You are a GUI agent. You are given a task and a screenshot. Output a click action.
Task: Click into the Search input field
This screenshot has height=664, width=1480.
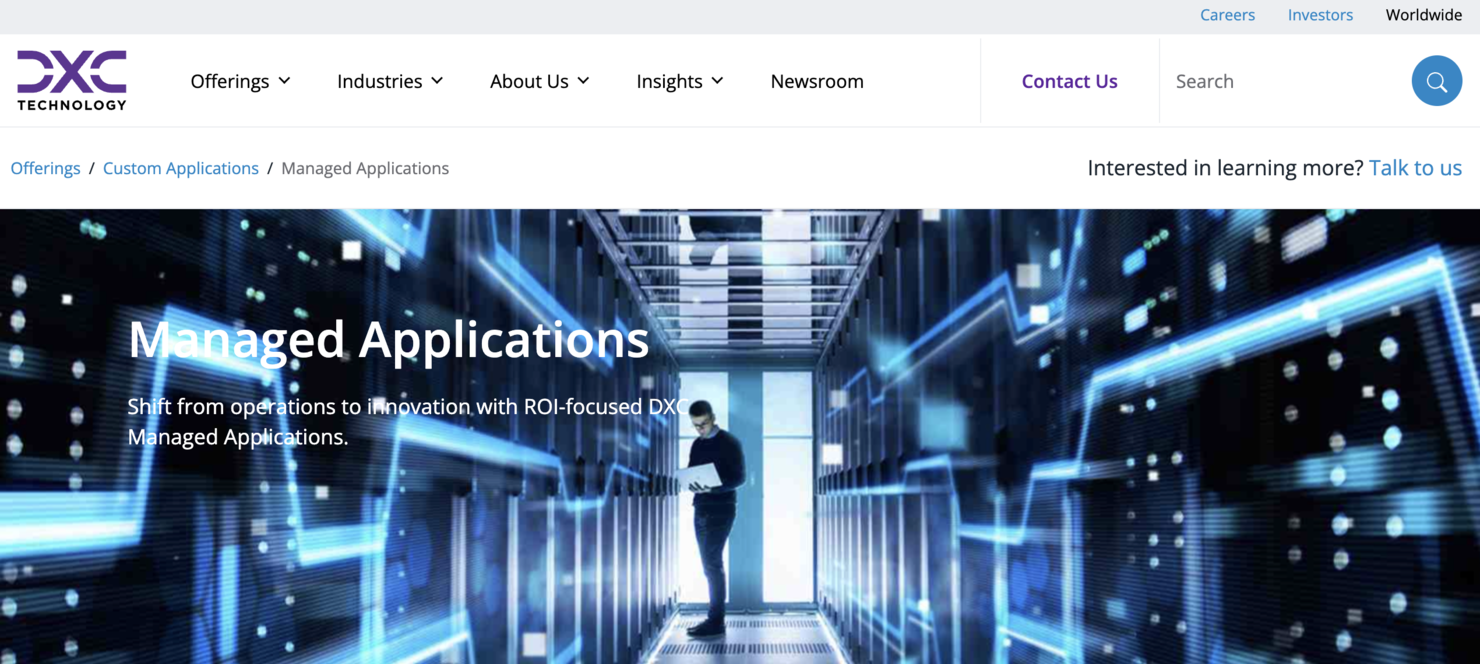point(1286,81)
